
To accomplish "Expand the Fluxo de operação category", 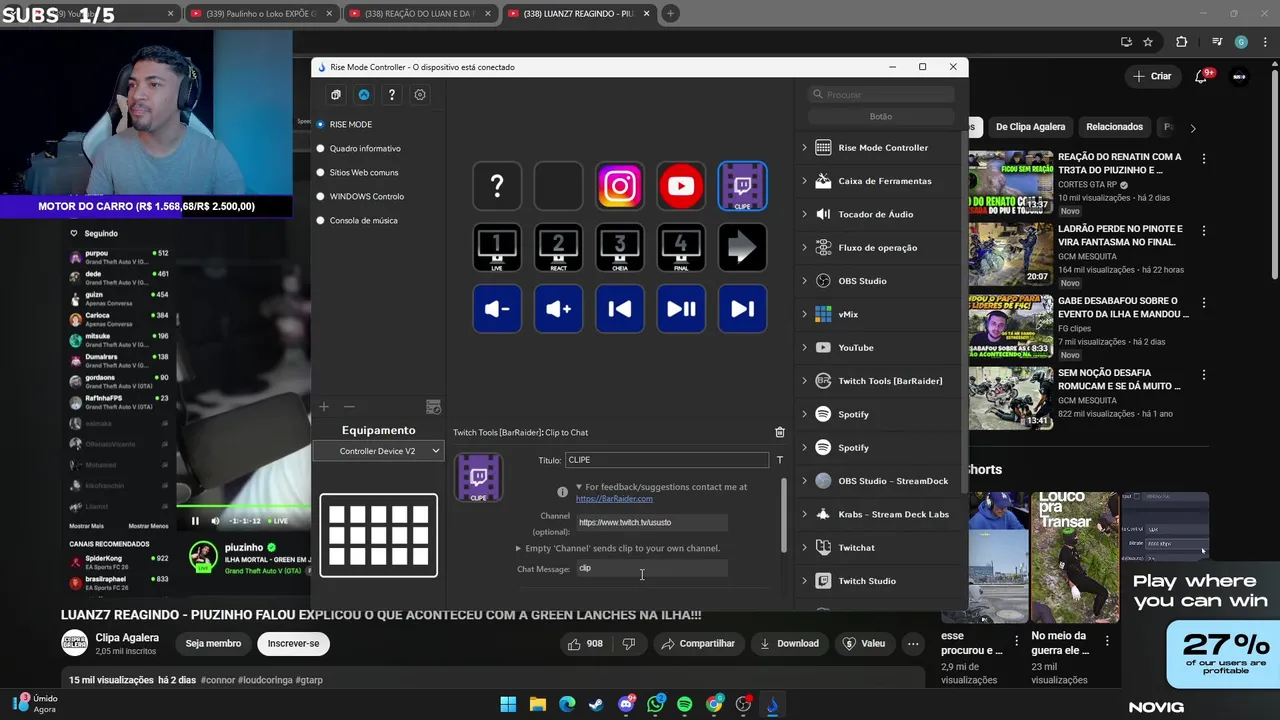I will point(804,248).
